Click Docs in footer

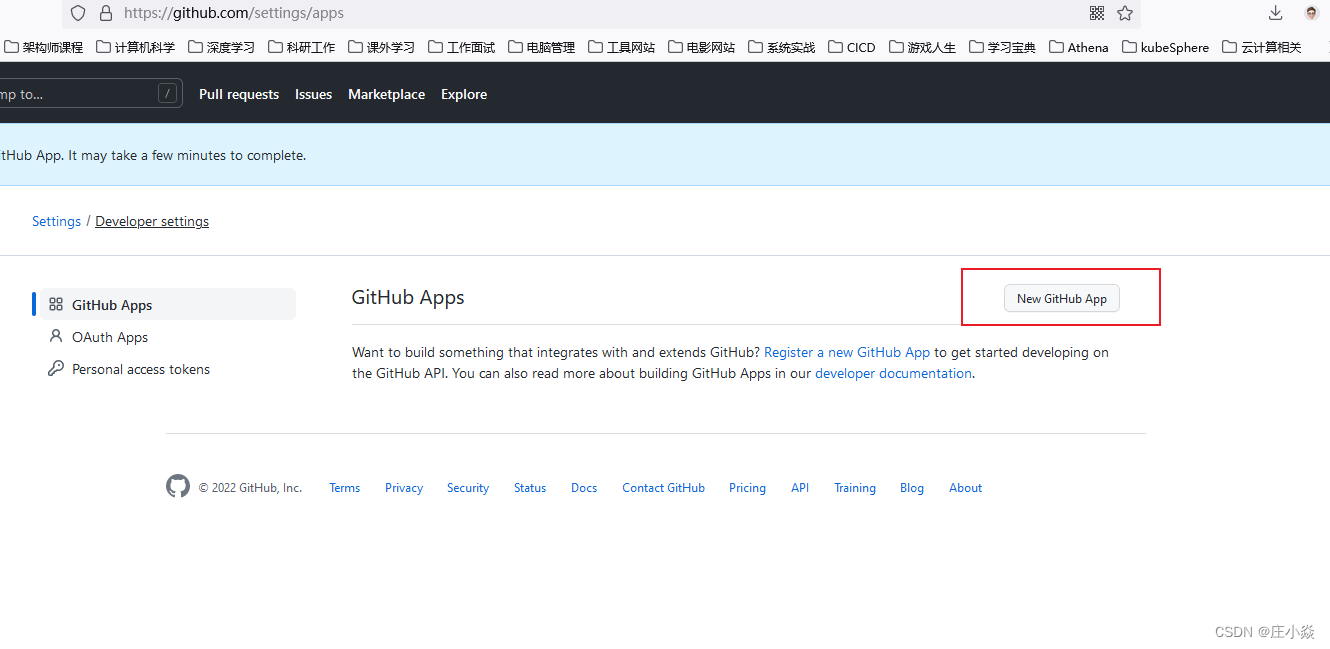pyautogui.click(x=584, y=488)
